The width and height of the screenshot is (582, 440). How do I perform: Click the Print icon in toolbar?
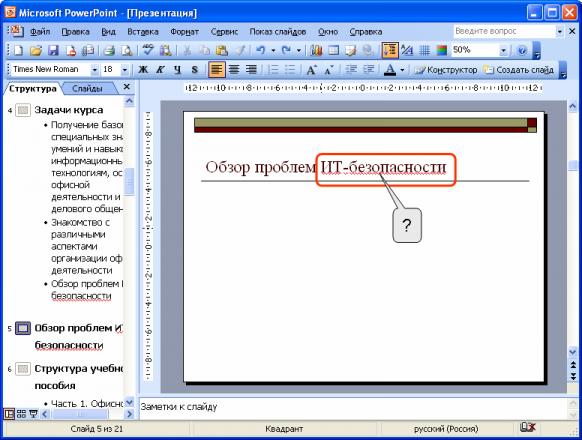point(109,50)
